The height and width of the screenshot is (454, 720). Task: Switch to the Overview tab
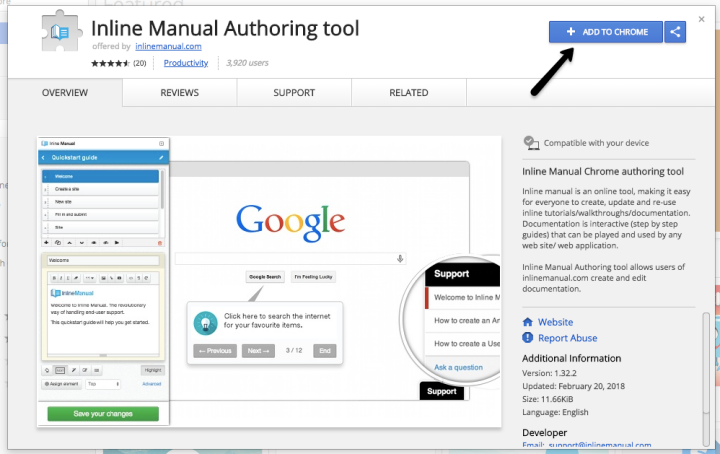pos(65,93)
